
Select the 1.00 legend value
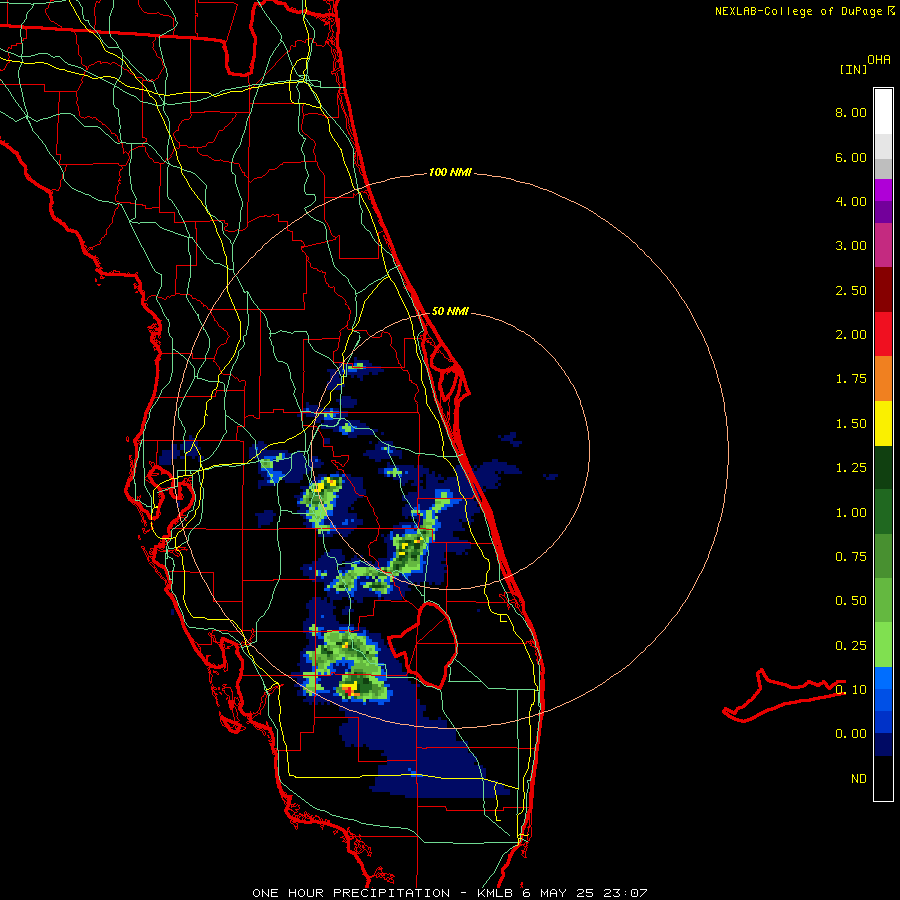[x=851, y=513]
